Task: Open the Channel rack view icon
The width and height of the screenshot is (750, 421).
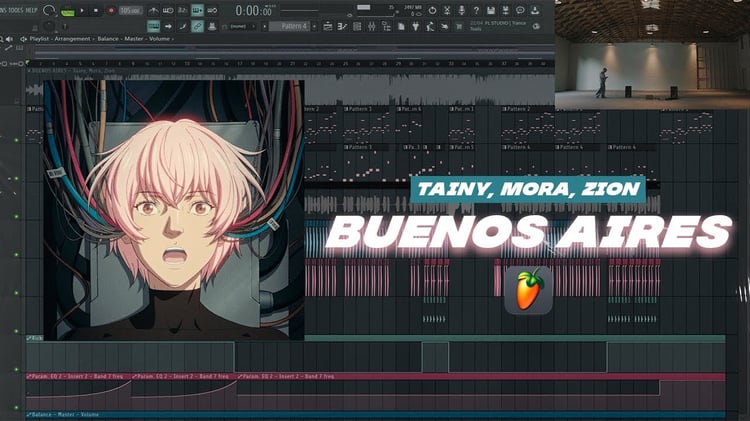Action: (x=357, y=27)
